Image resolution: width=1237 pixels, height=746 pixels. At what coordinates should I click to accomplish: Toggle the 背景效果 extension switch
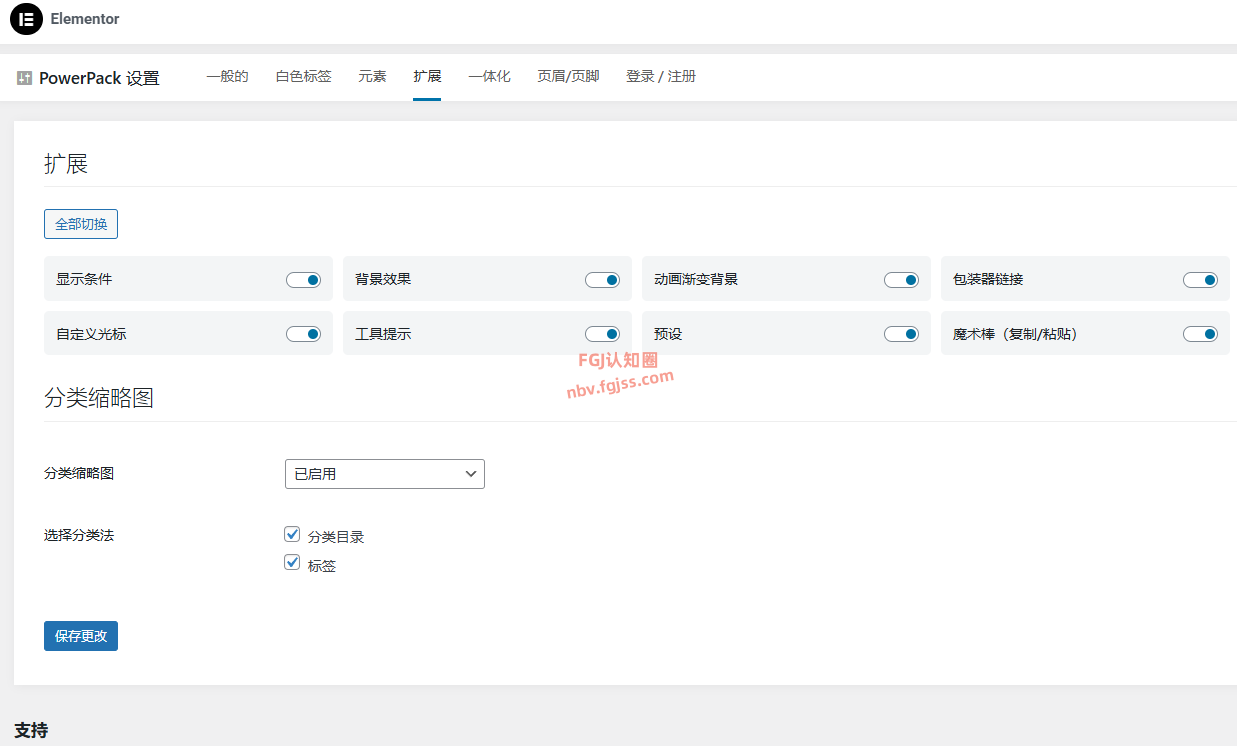602,280
